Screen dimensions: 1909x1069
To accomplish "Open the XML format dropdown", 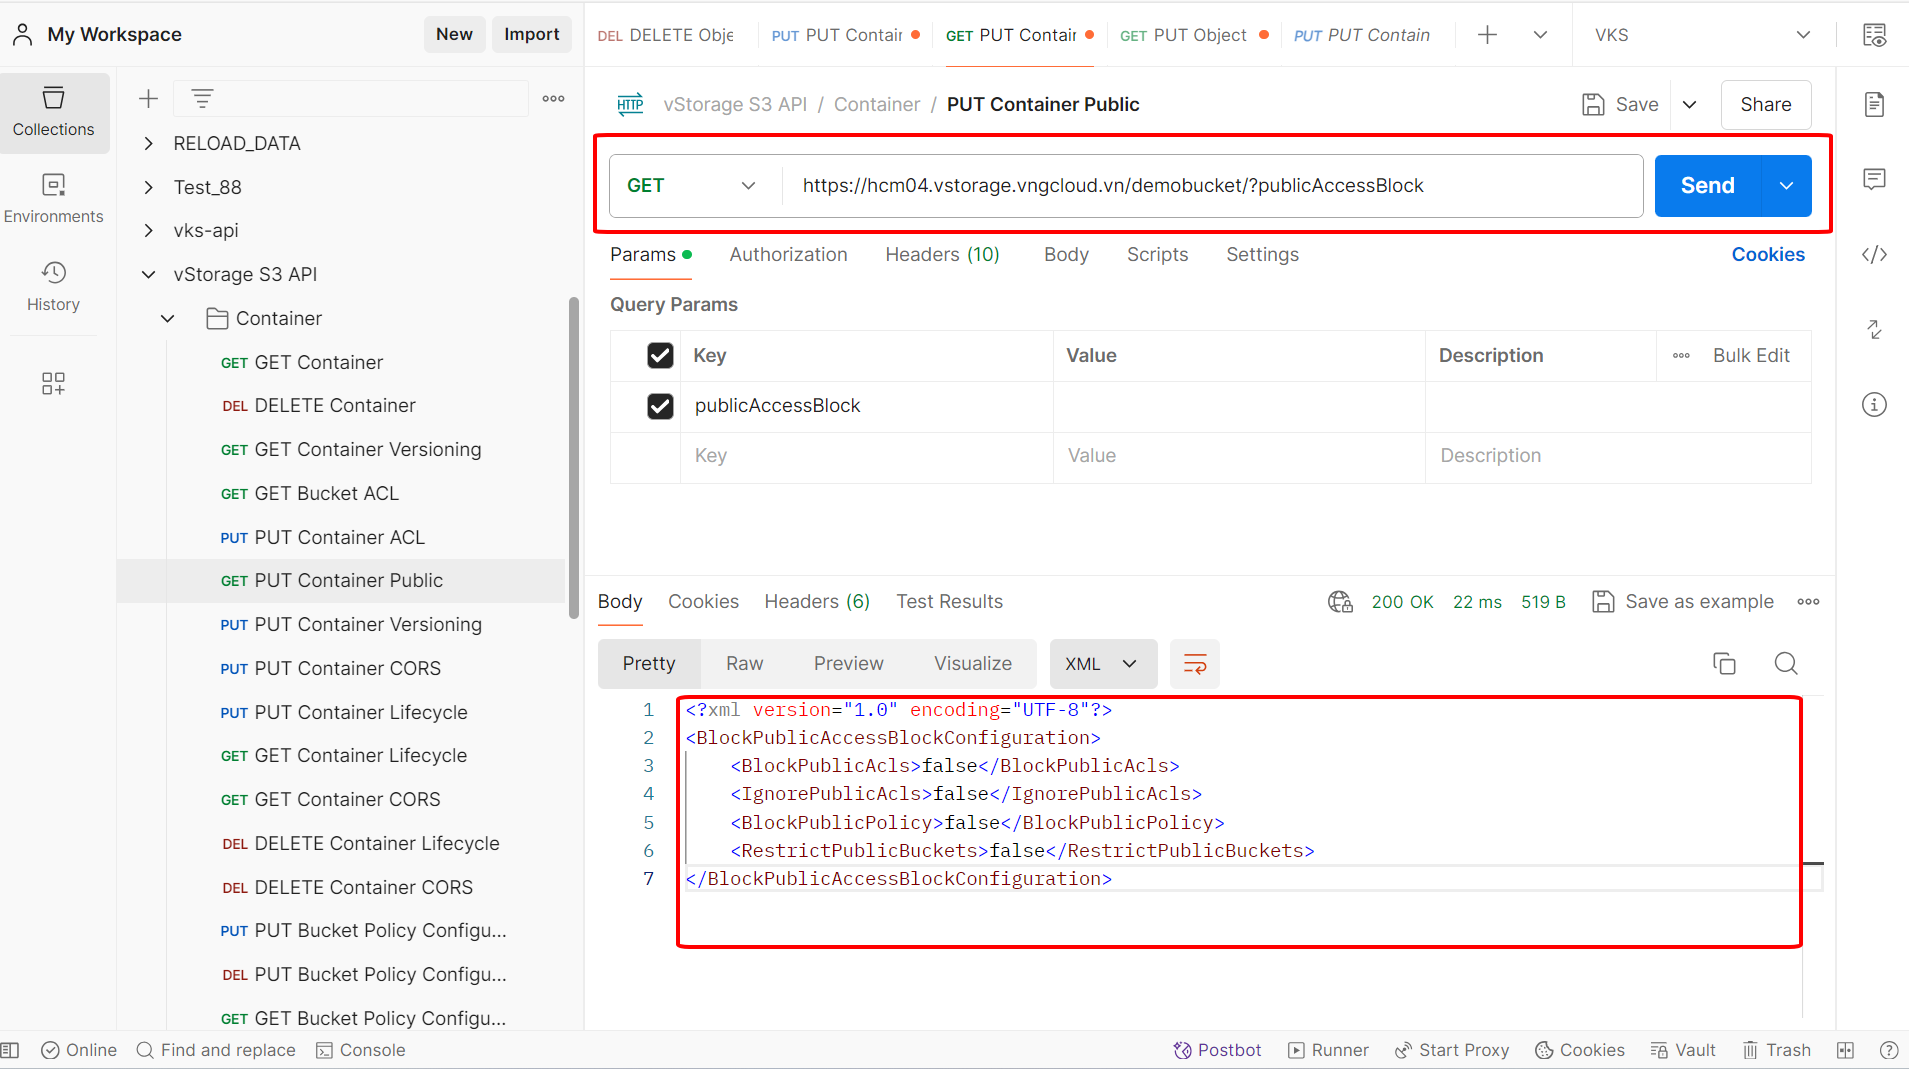I will point(1102,664).
